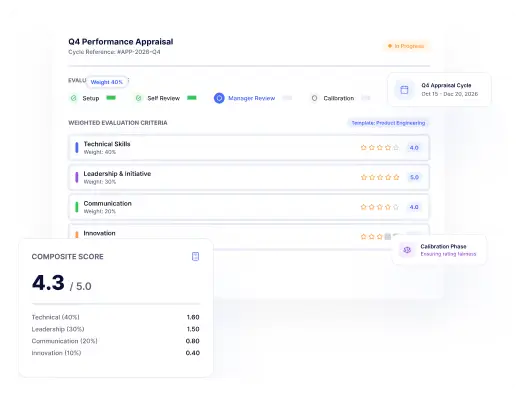Click the 1.60 Technical weighted value
Image resolution: width=524 pixels, height=400 pixels.
click(193, 317)
